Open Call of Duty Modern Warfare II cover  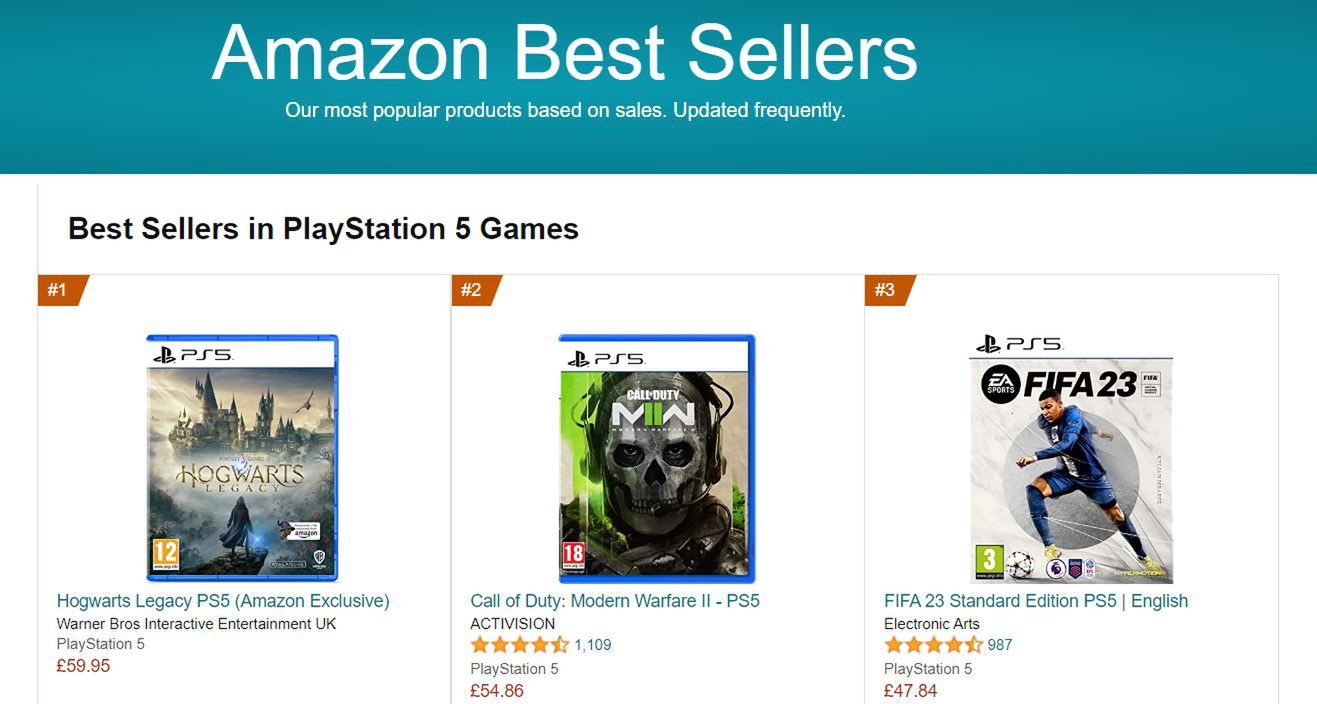coord(657,458)
